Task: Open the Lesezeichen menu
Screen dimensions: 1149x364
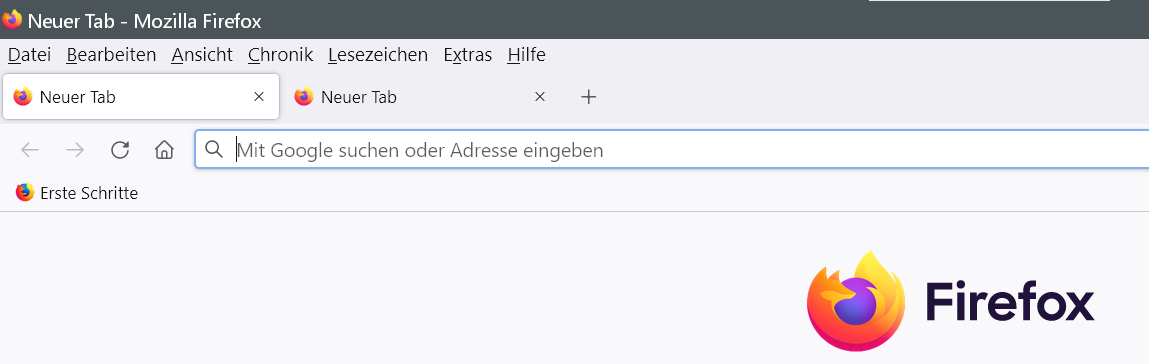Action: (x=378, y=55)
